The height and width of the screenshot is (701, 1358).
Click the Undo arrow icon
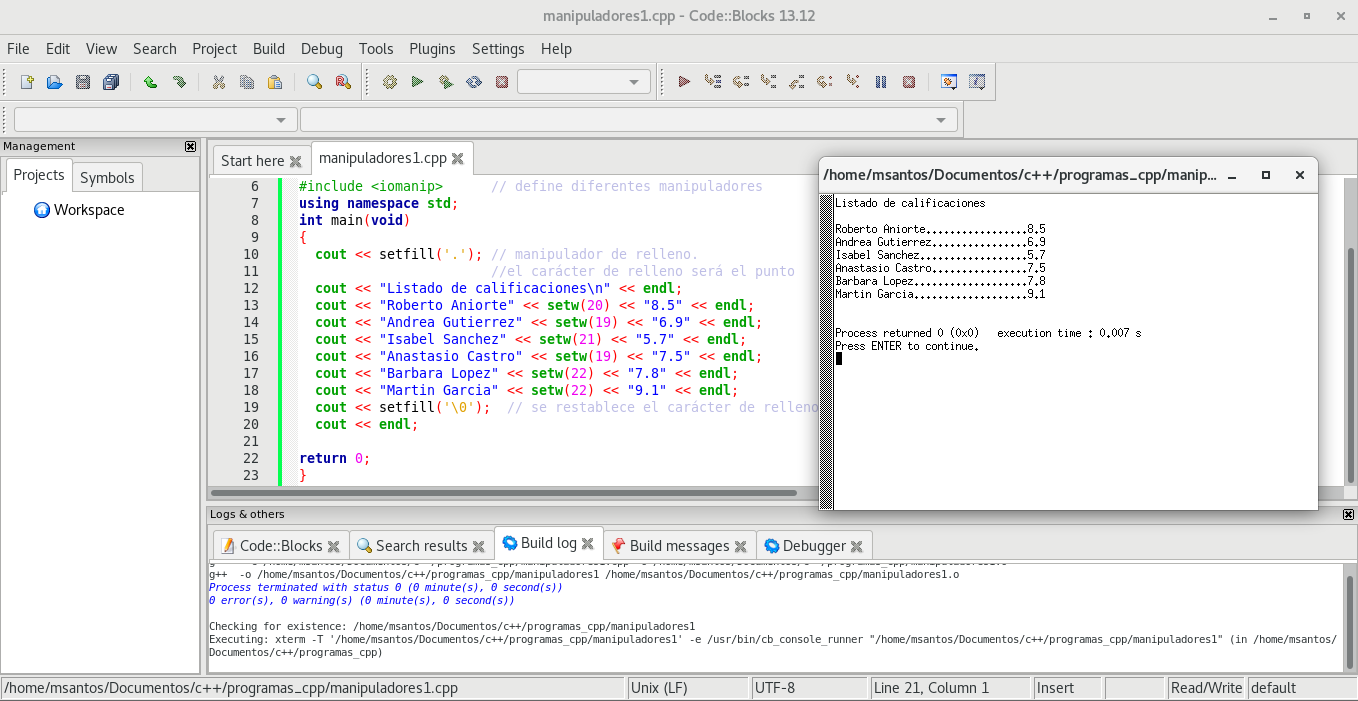pyautogui.click(x=150, y=82)
